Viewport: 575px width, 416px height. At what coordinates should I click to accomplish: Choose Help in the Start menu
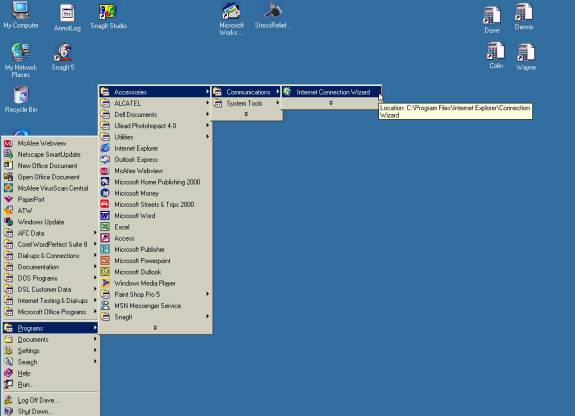pyautogui.click(x=51, y=373)
